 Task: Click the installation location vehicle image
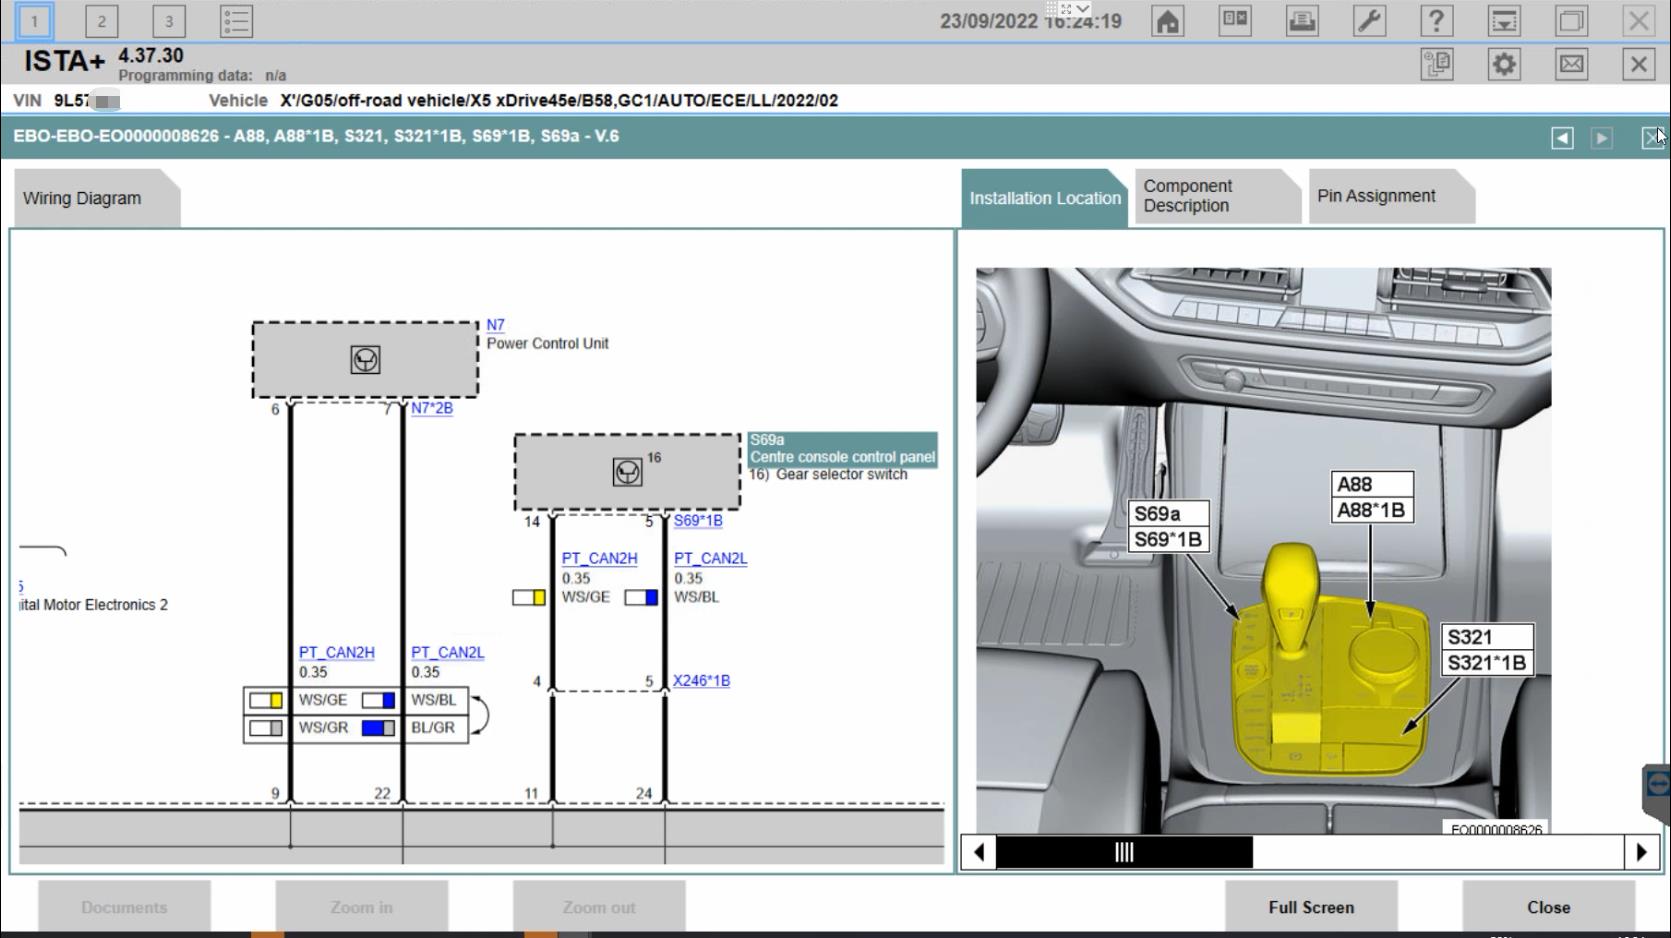click(x=1264, y=551)
